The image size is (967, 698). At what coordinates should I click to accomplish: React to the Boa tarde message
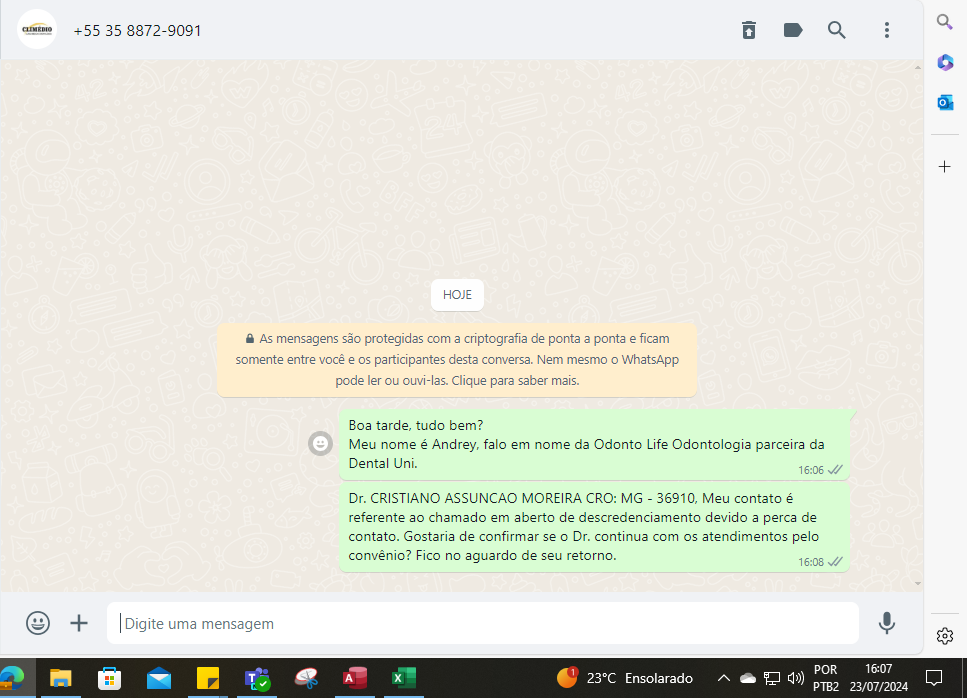320,443
